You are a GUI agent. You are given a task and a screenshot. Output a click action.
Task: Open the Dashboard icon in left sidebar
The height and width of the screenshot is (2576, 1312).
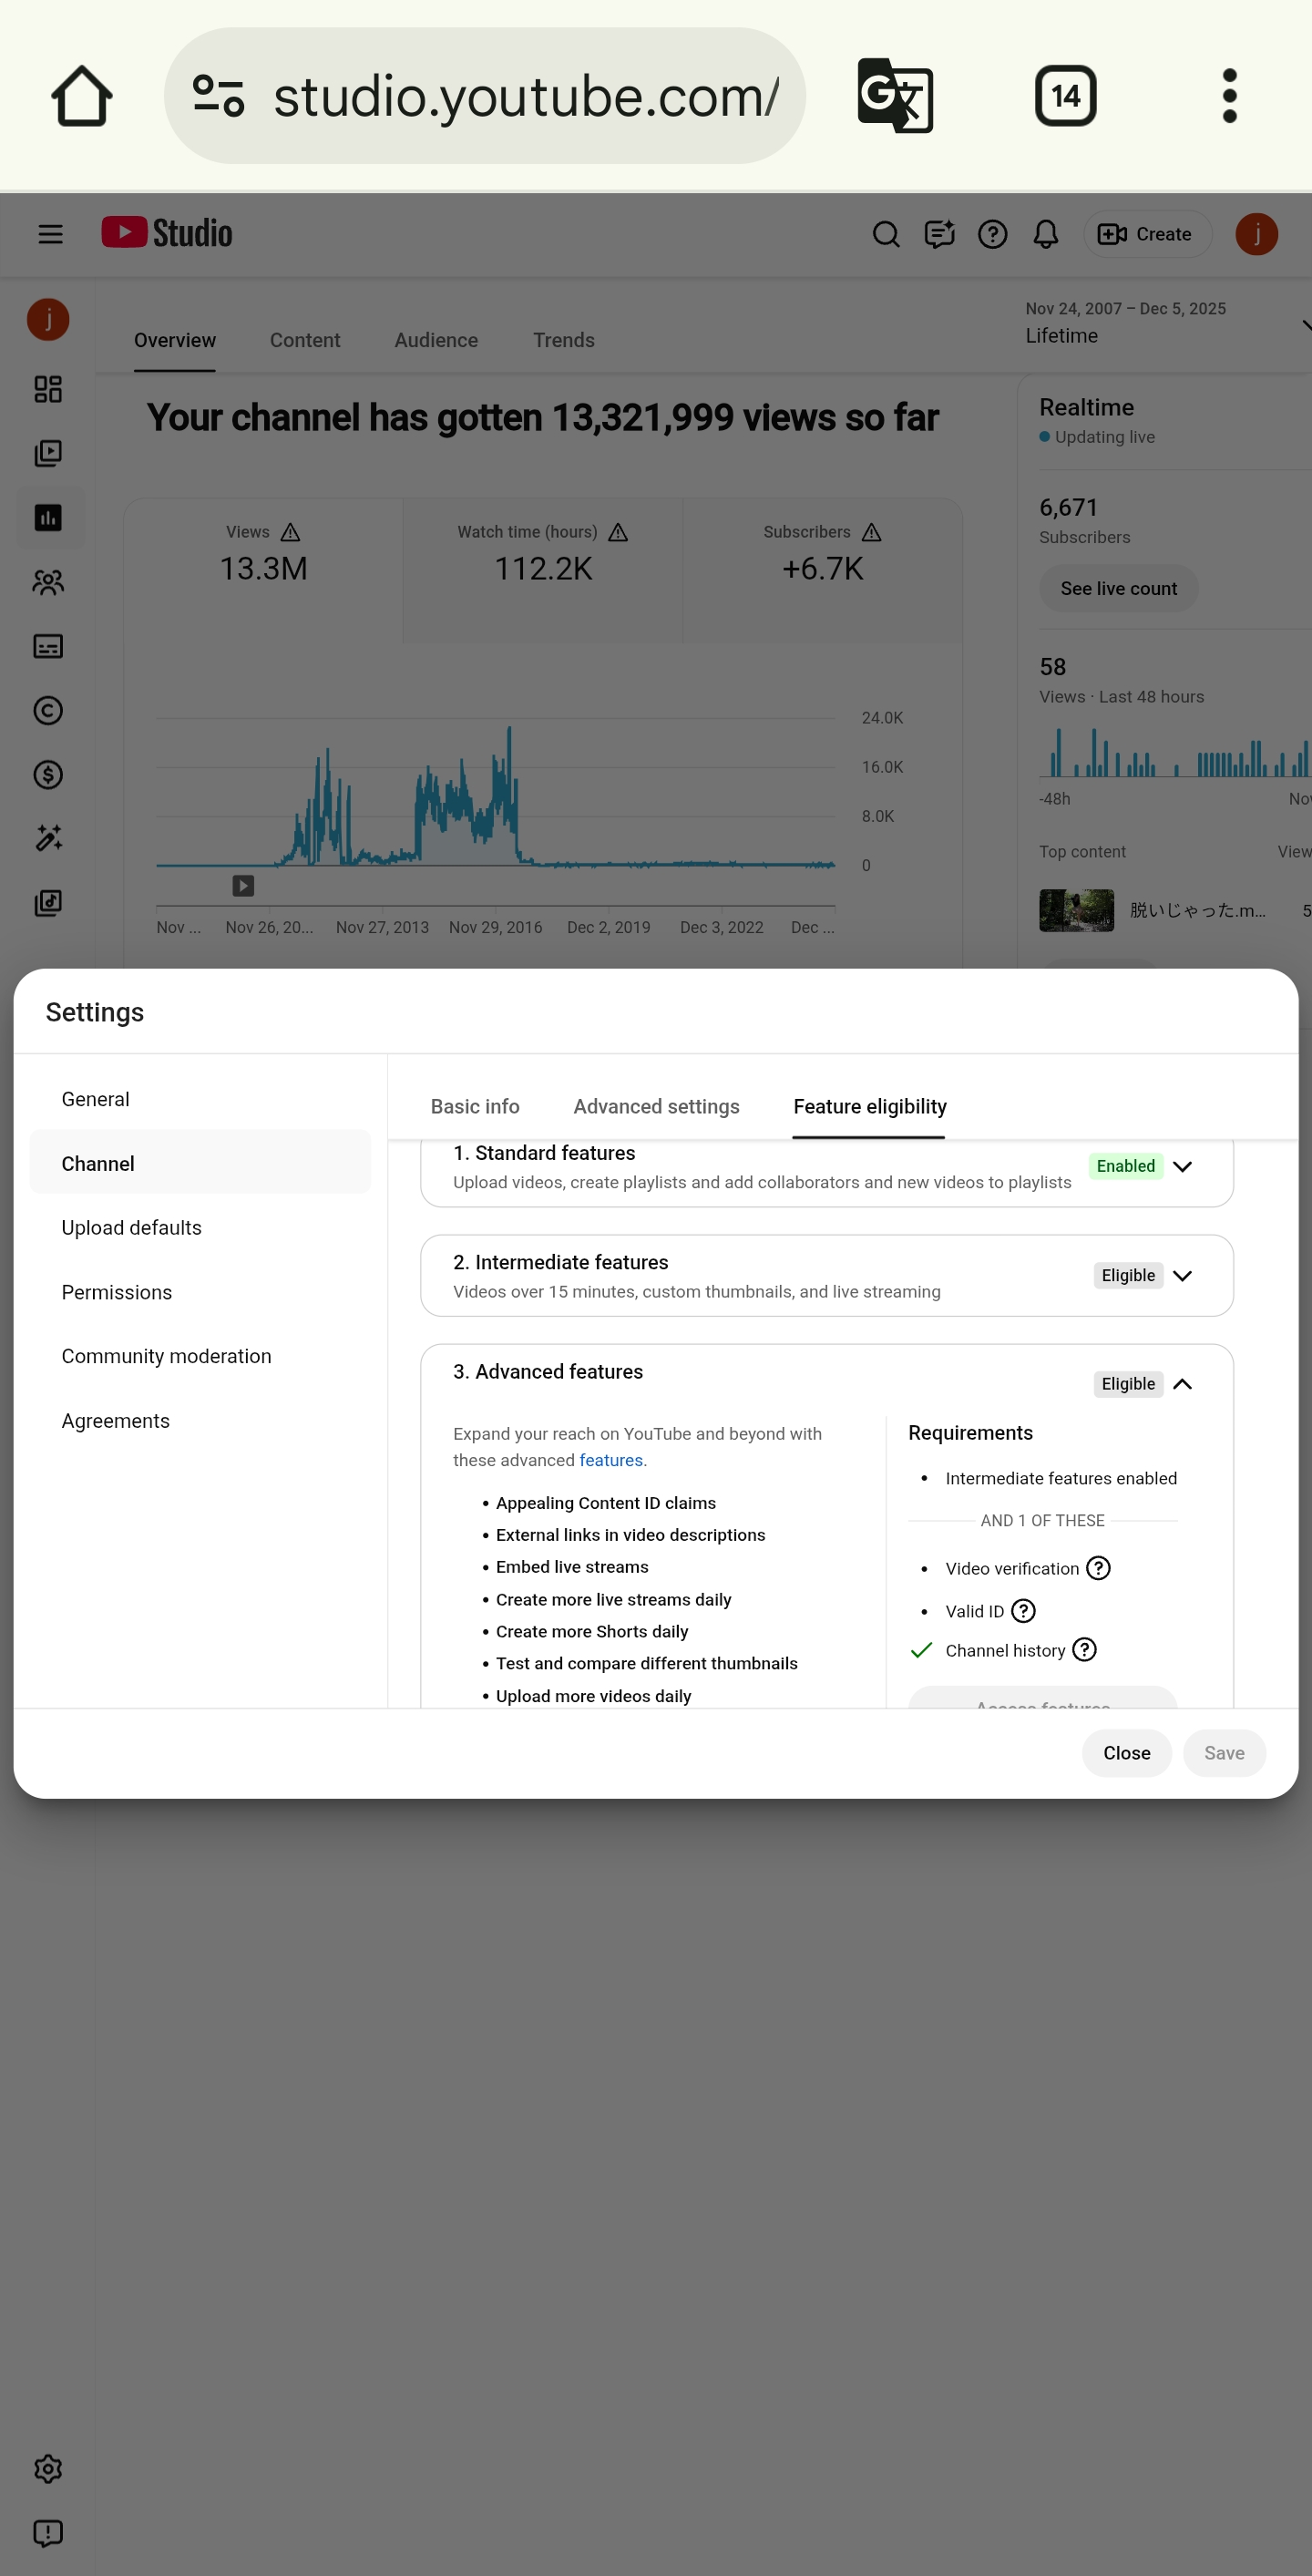[x=48, y=389]
